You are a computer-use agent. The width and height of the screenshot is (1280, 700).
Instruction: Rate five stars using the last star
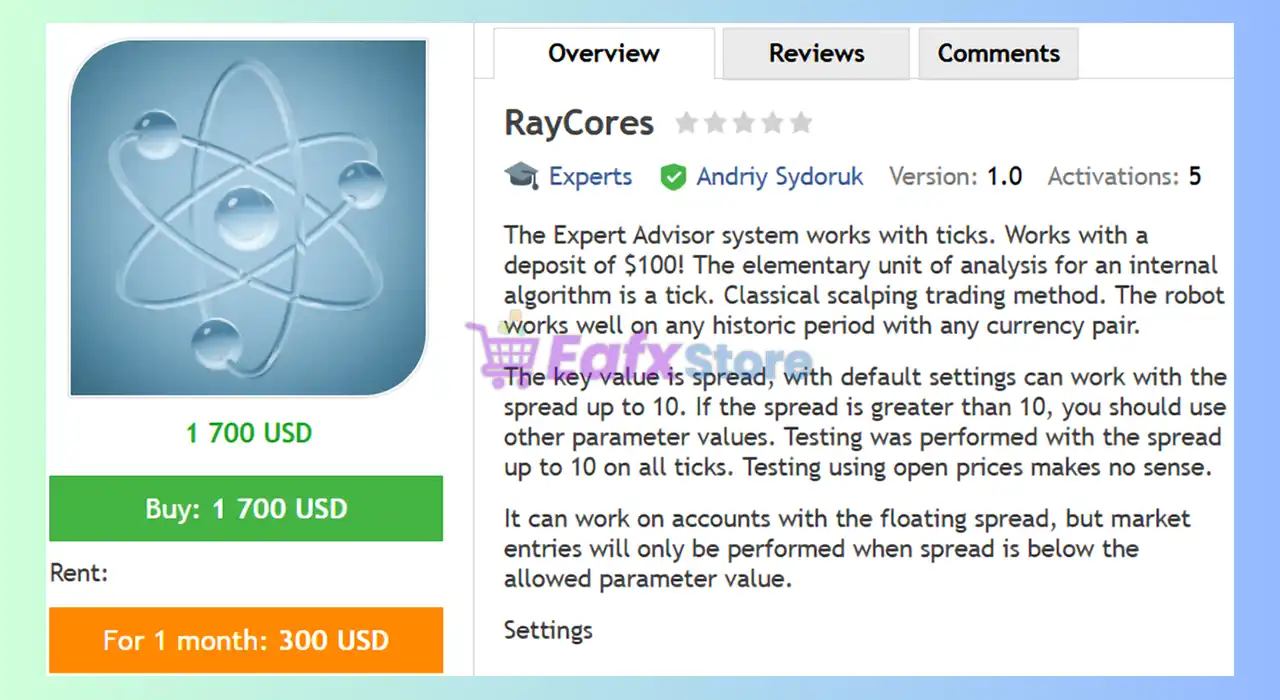(x=801, y=123)
